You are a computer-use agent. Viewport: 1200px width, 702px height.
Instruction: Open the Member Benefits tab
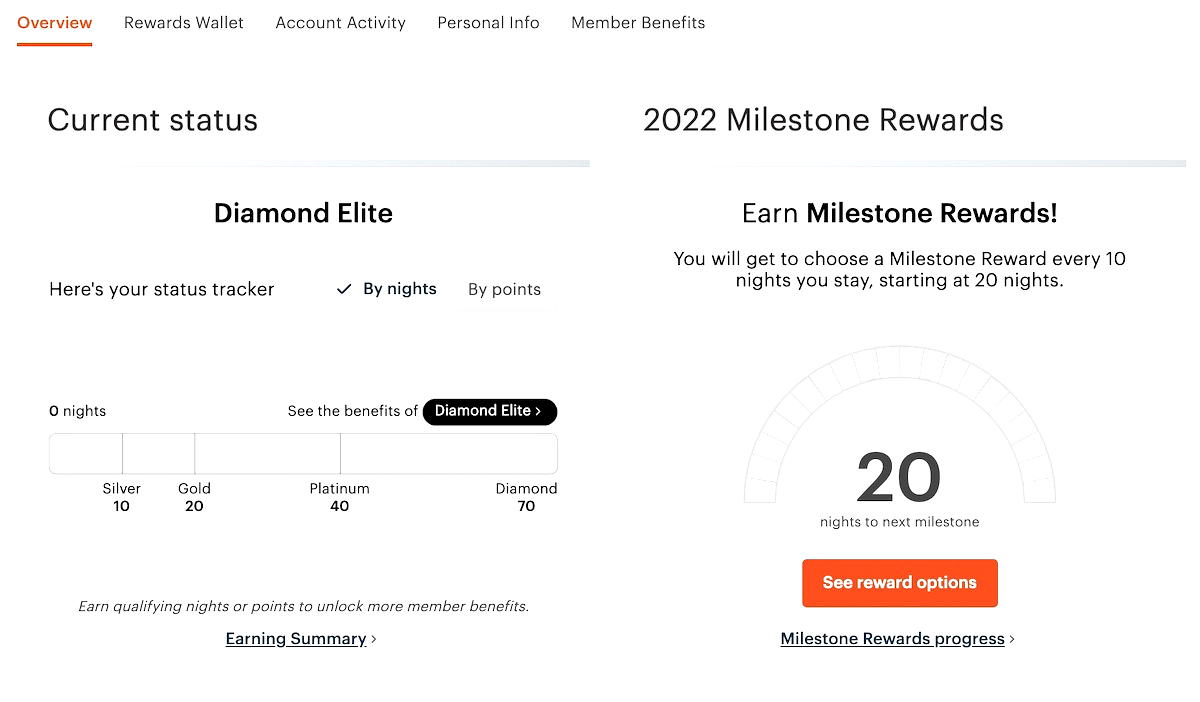tap(637, 22)
